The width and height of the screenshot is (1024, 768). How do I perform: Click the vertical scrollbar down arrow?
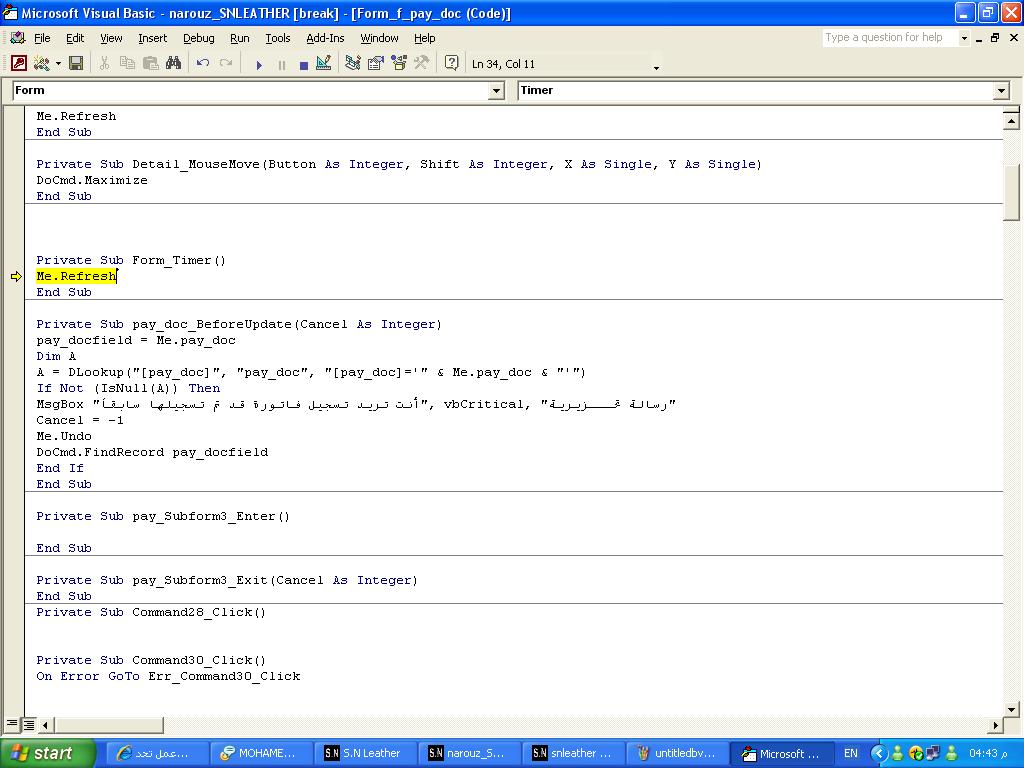click(x=1010, y=709)
